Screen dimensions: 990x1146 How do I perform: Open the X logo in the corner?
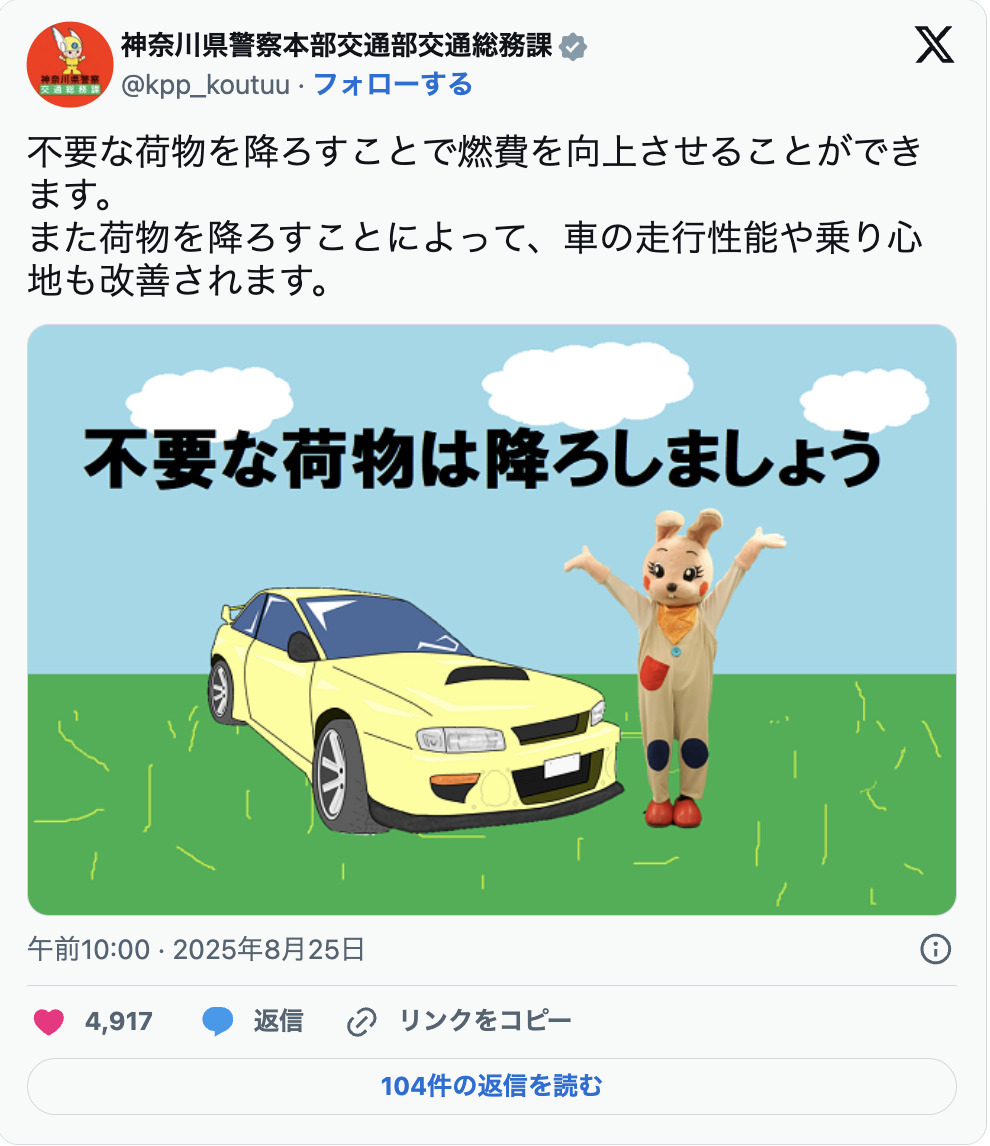[x=934, y=45]
